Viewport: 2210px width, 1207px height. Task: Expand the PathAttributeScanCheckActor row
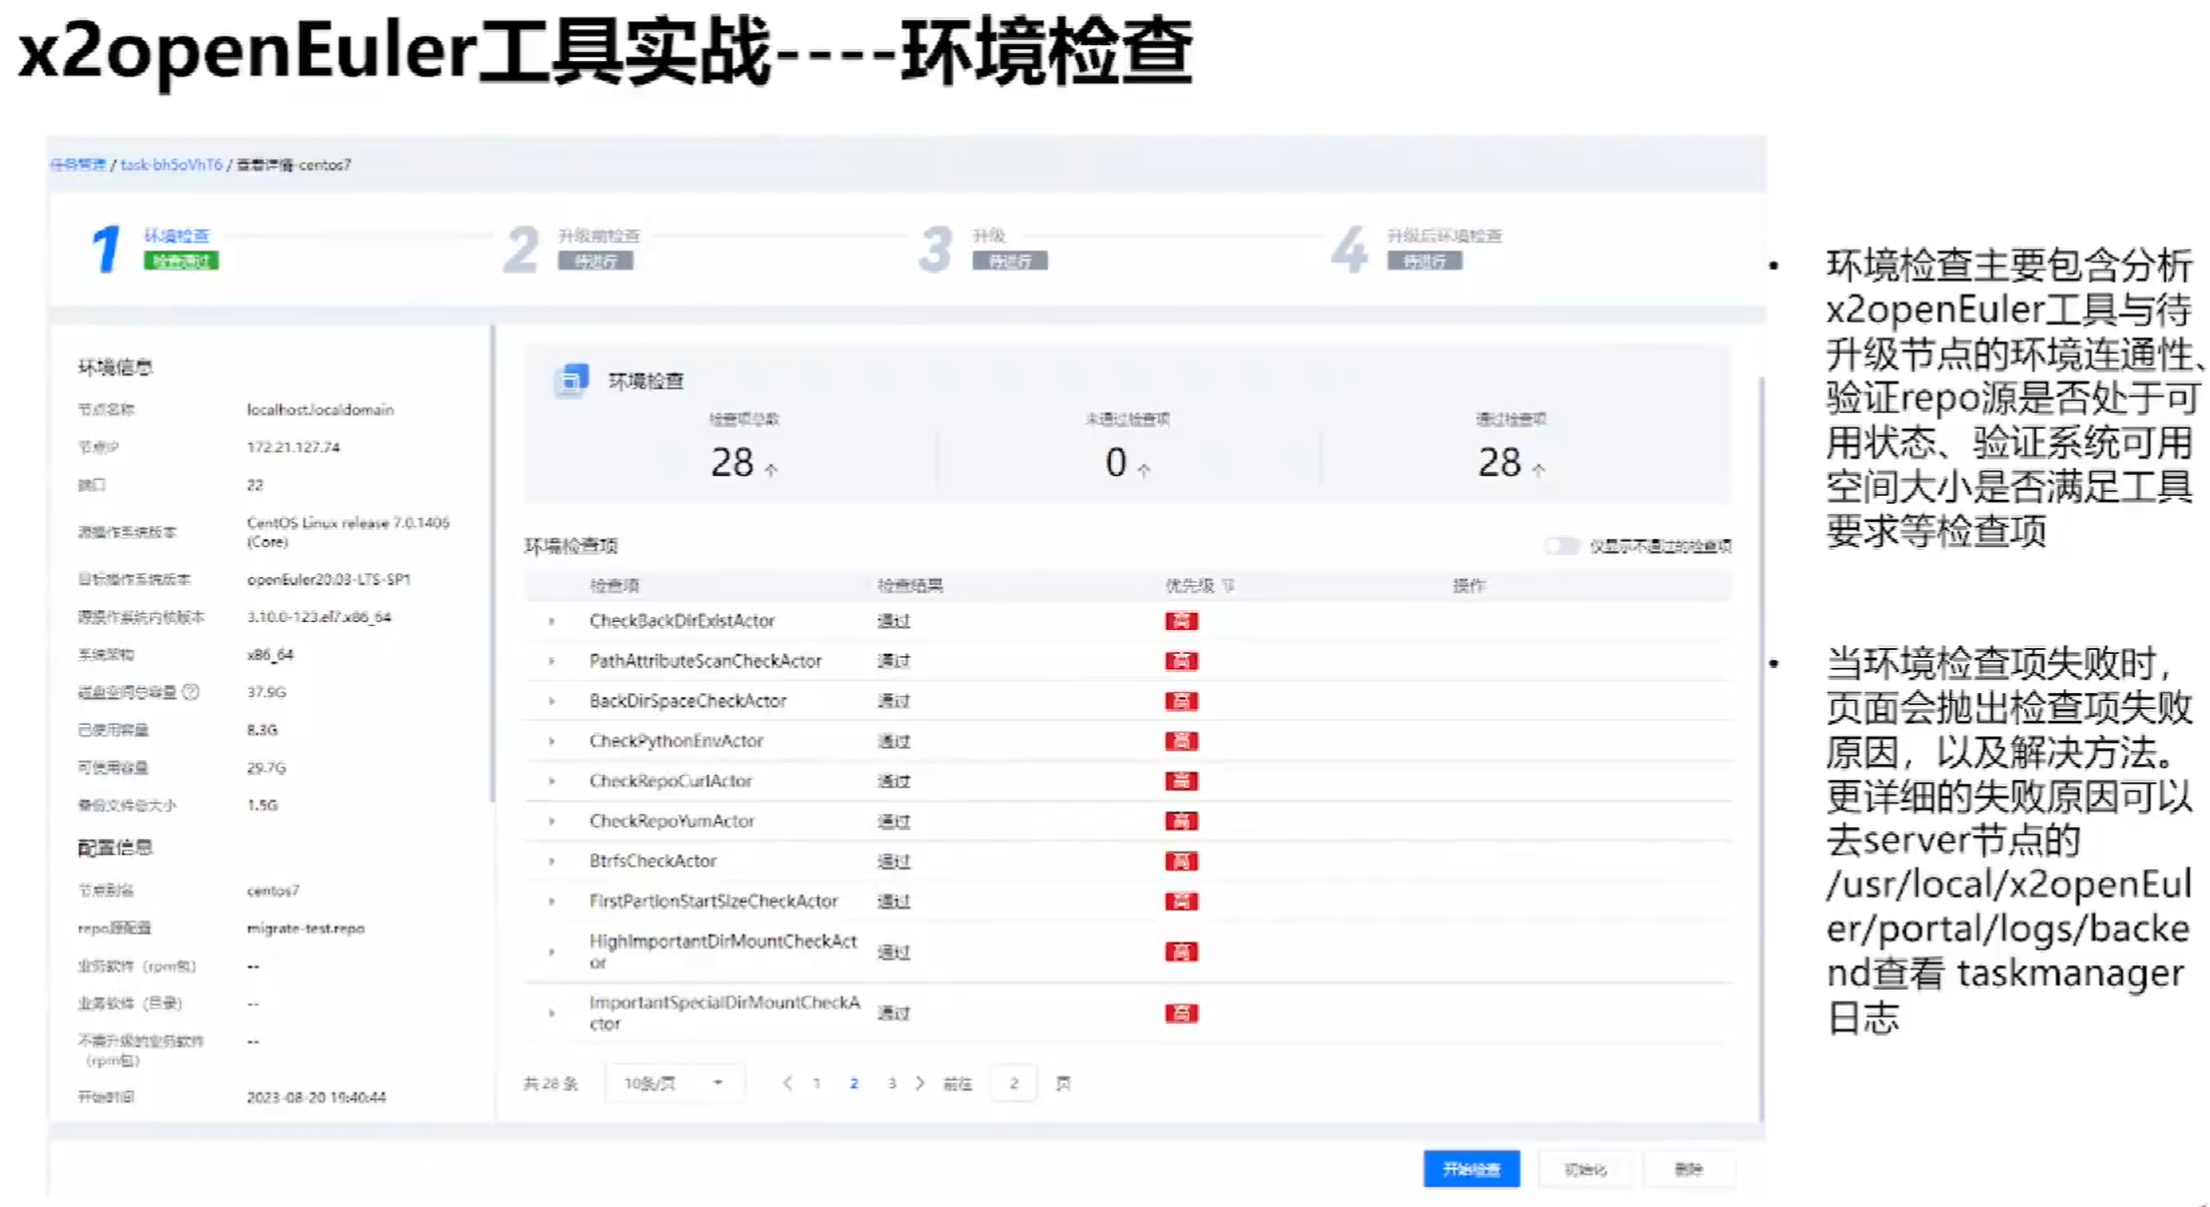[551, 661]
